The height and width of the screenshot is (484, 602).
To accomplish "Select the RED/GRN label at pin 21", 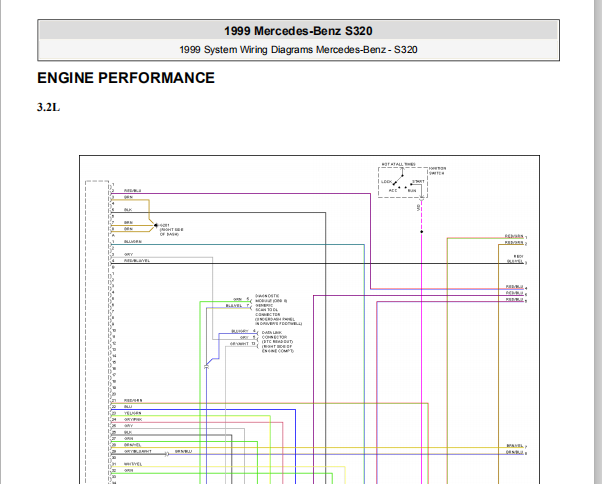I will coord(133,401).
